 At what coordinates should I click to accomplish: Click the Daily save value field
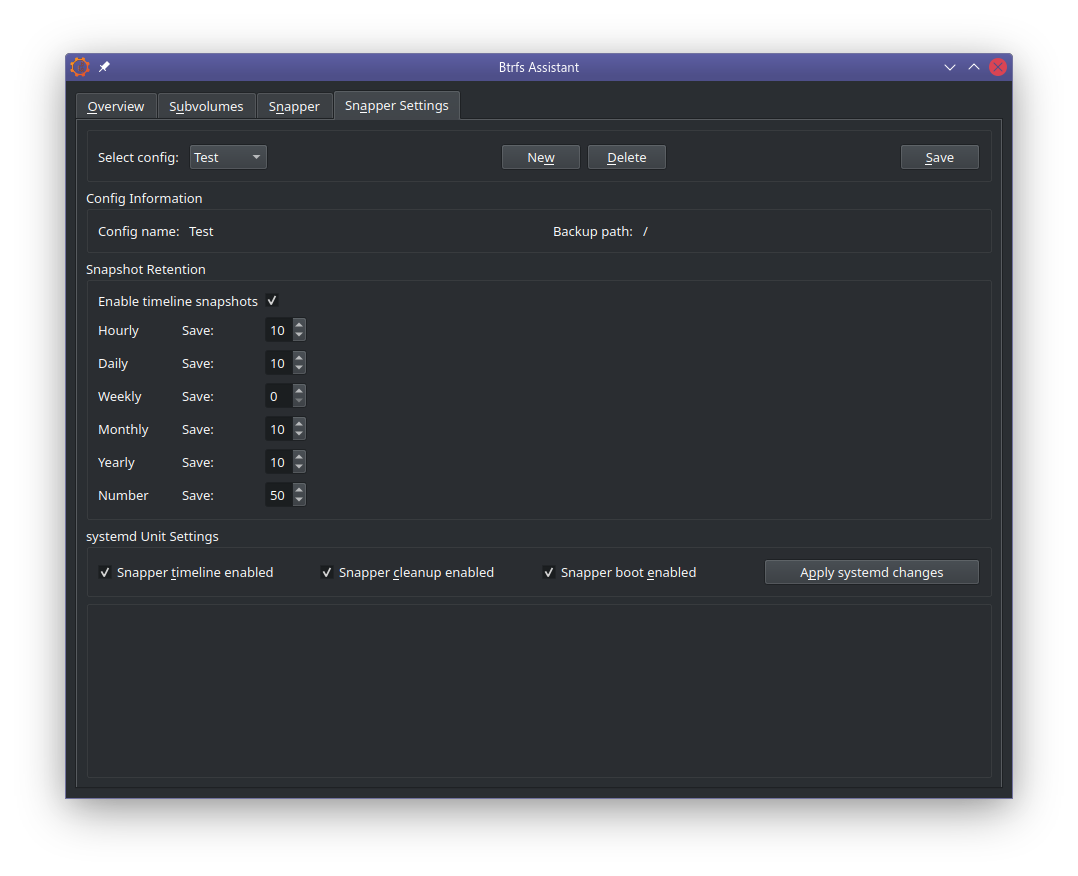point(278,363)
